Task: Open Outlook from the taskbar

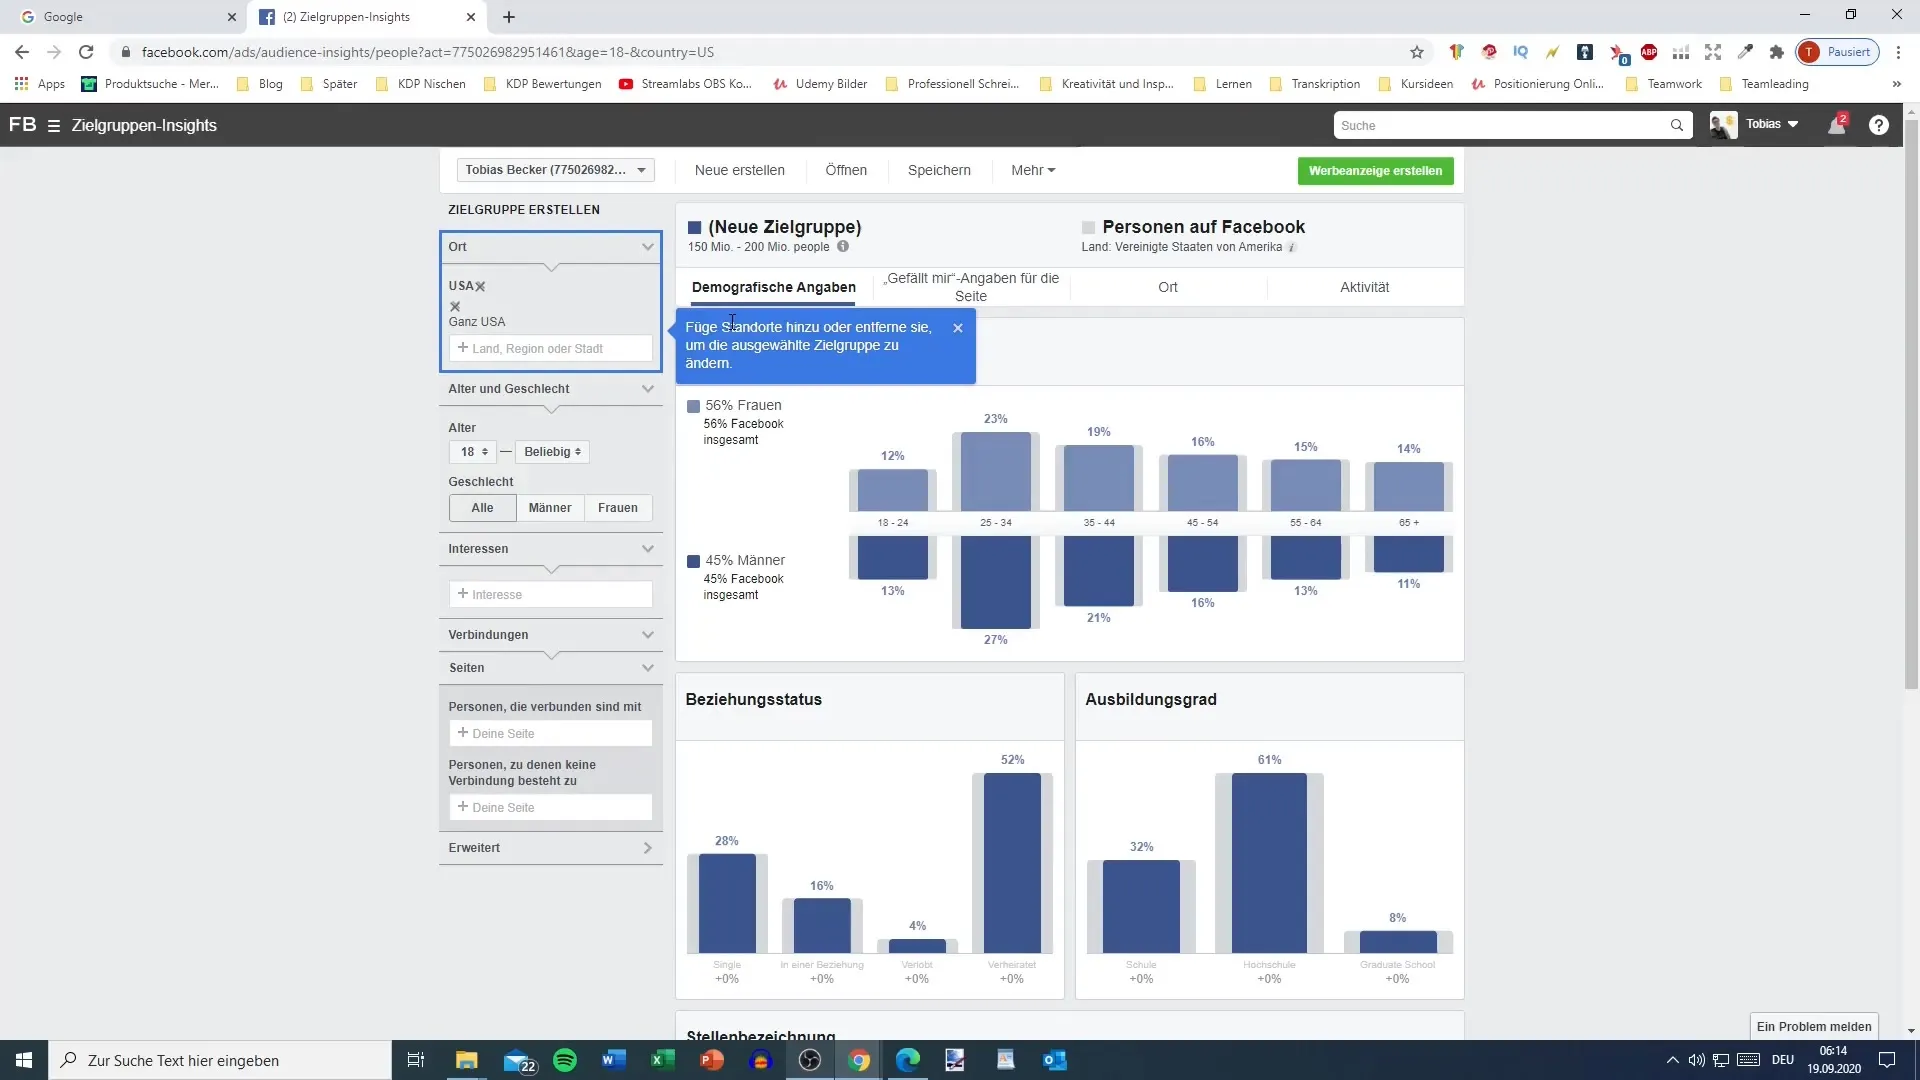Action: [x=1055, y=1060]
